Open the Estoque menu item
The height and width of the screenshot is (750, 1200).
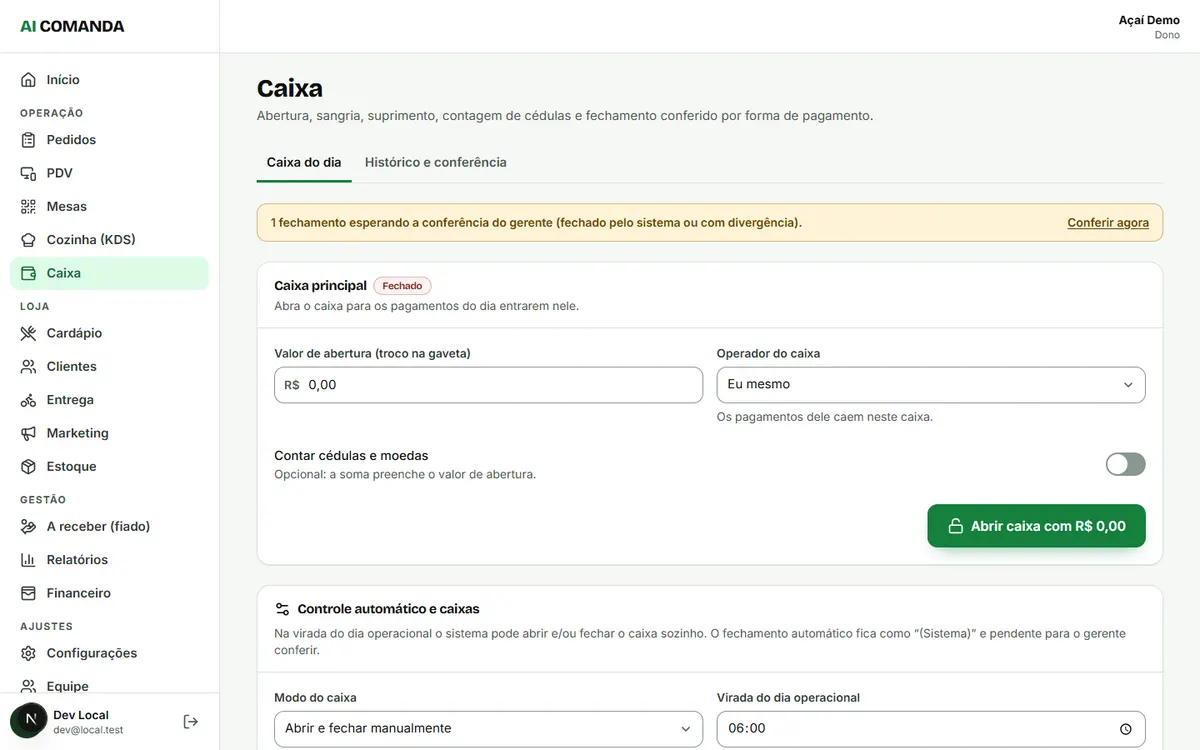[109, 467]
